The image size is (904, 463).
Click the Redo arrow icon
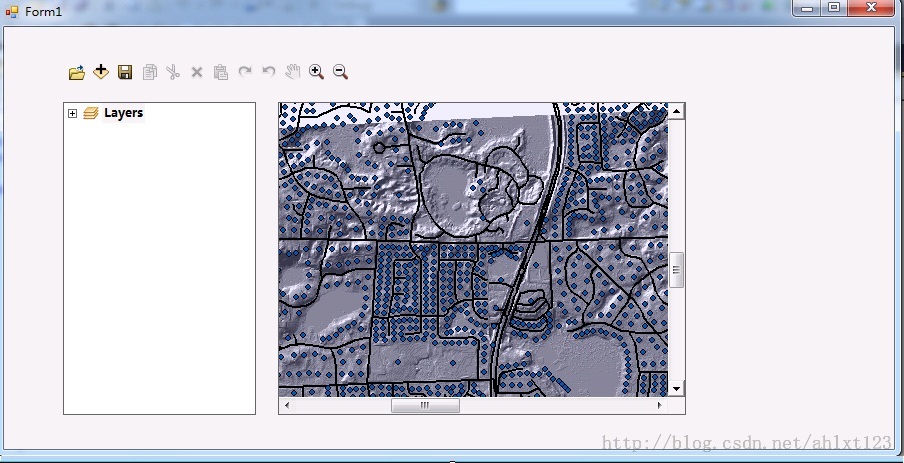(245, 72)
